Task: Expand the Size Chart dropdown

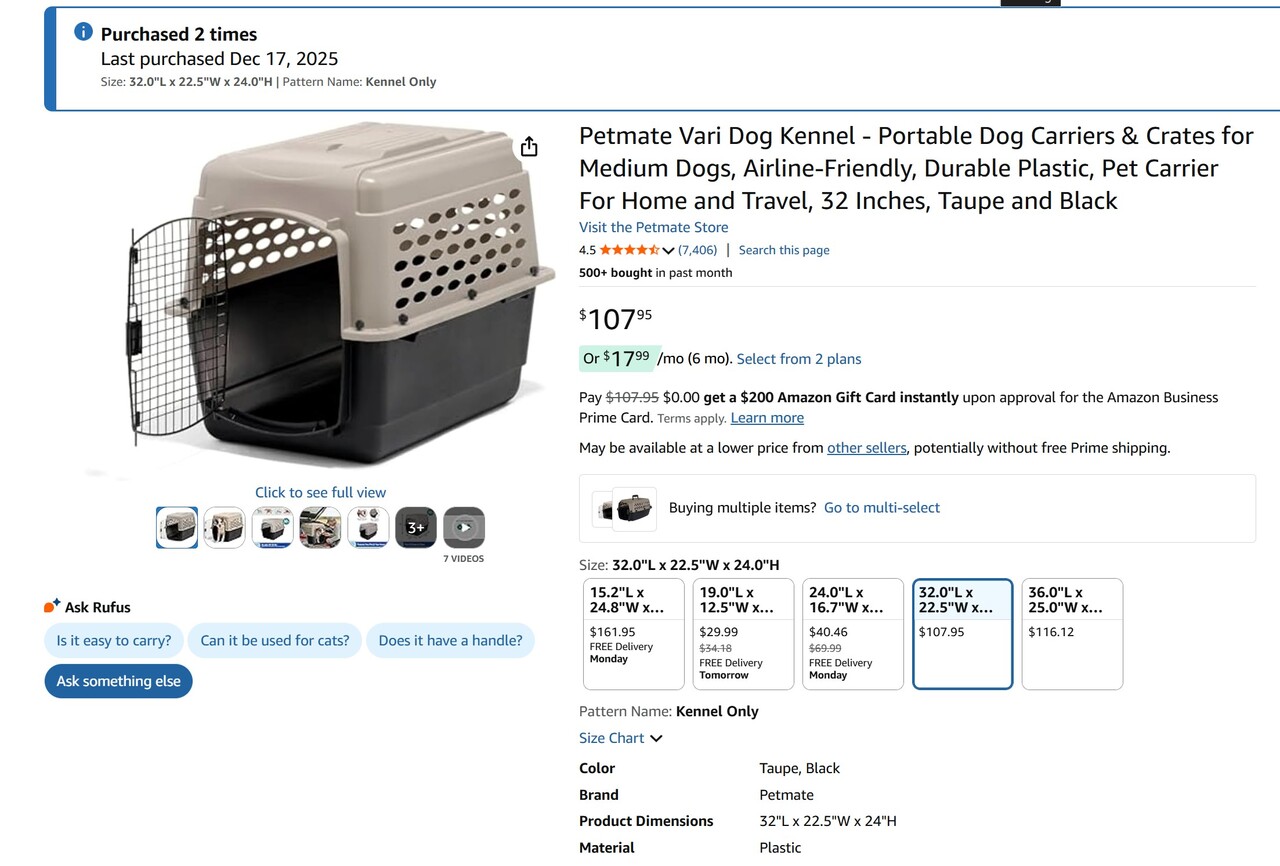Action: coord(620,738)
